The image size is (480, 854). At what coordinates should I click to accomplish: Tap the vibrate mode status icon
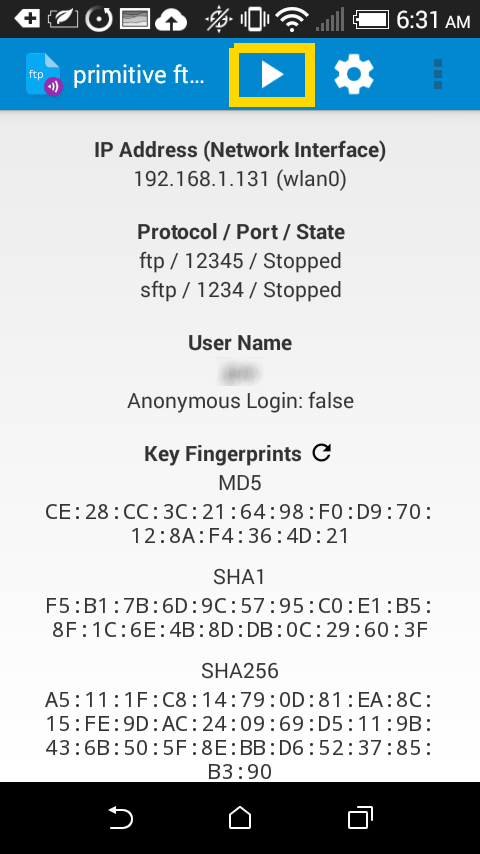(254, 20)
